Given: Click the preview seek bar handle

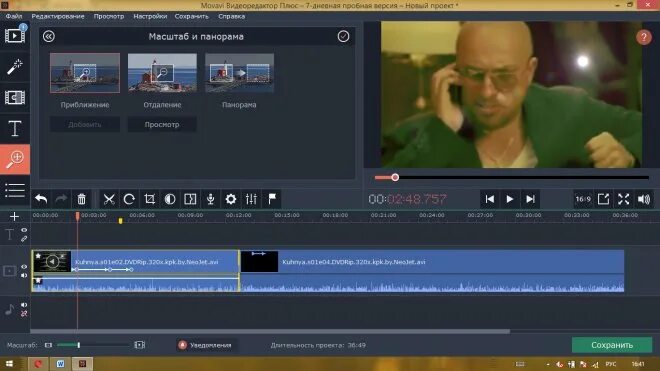Looking at the screenshot, I should point(395,177).
